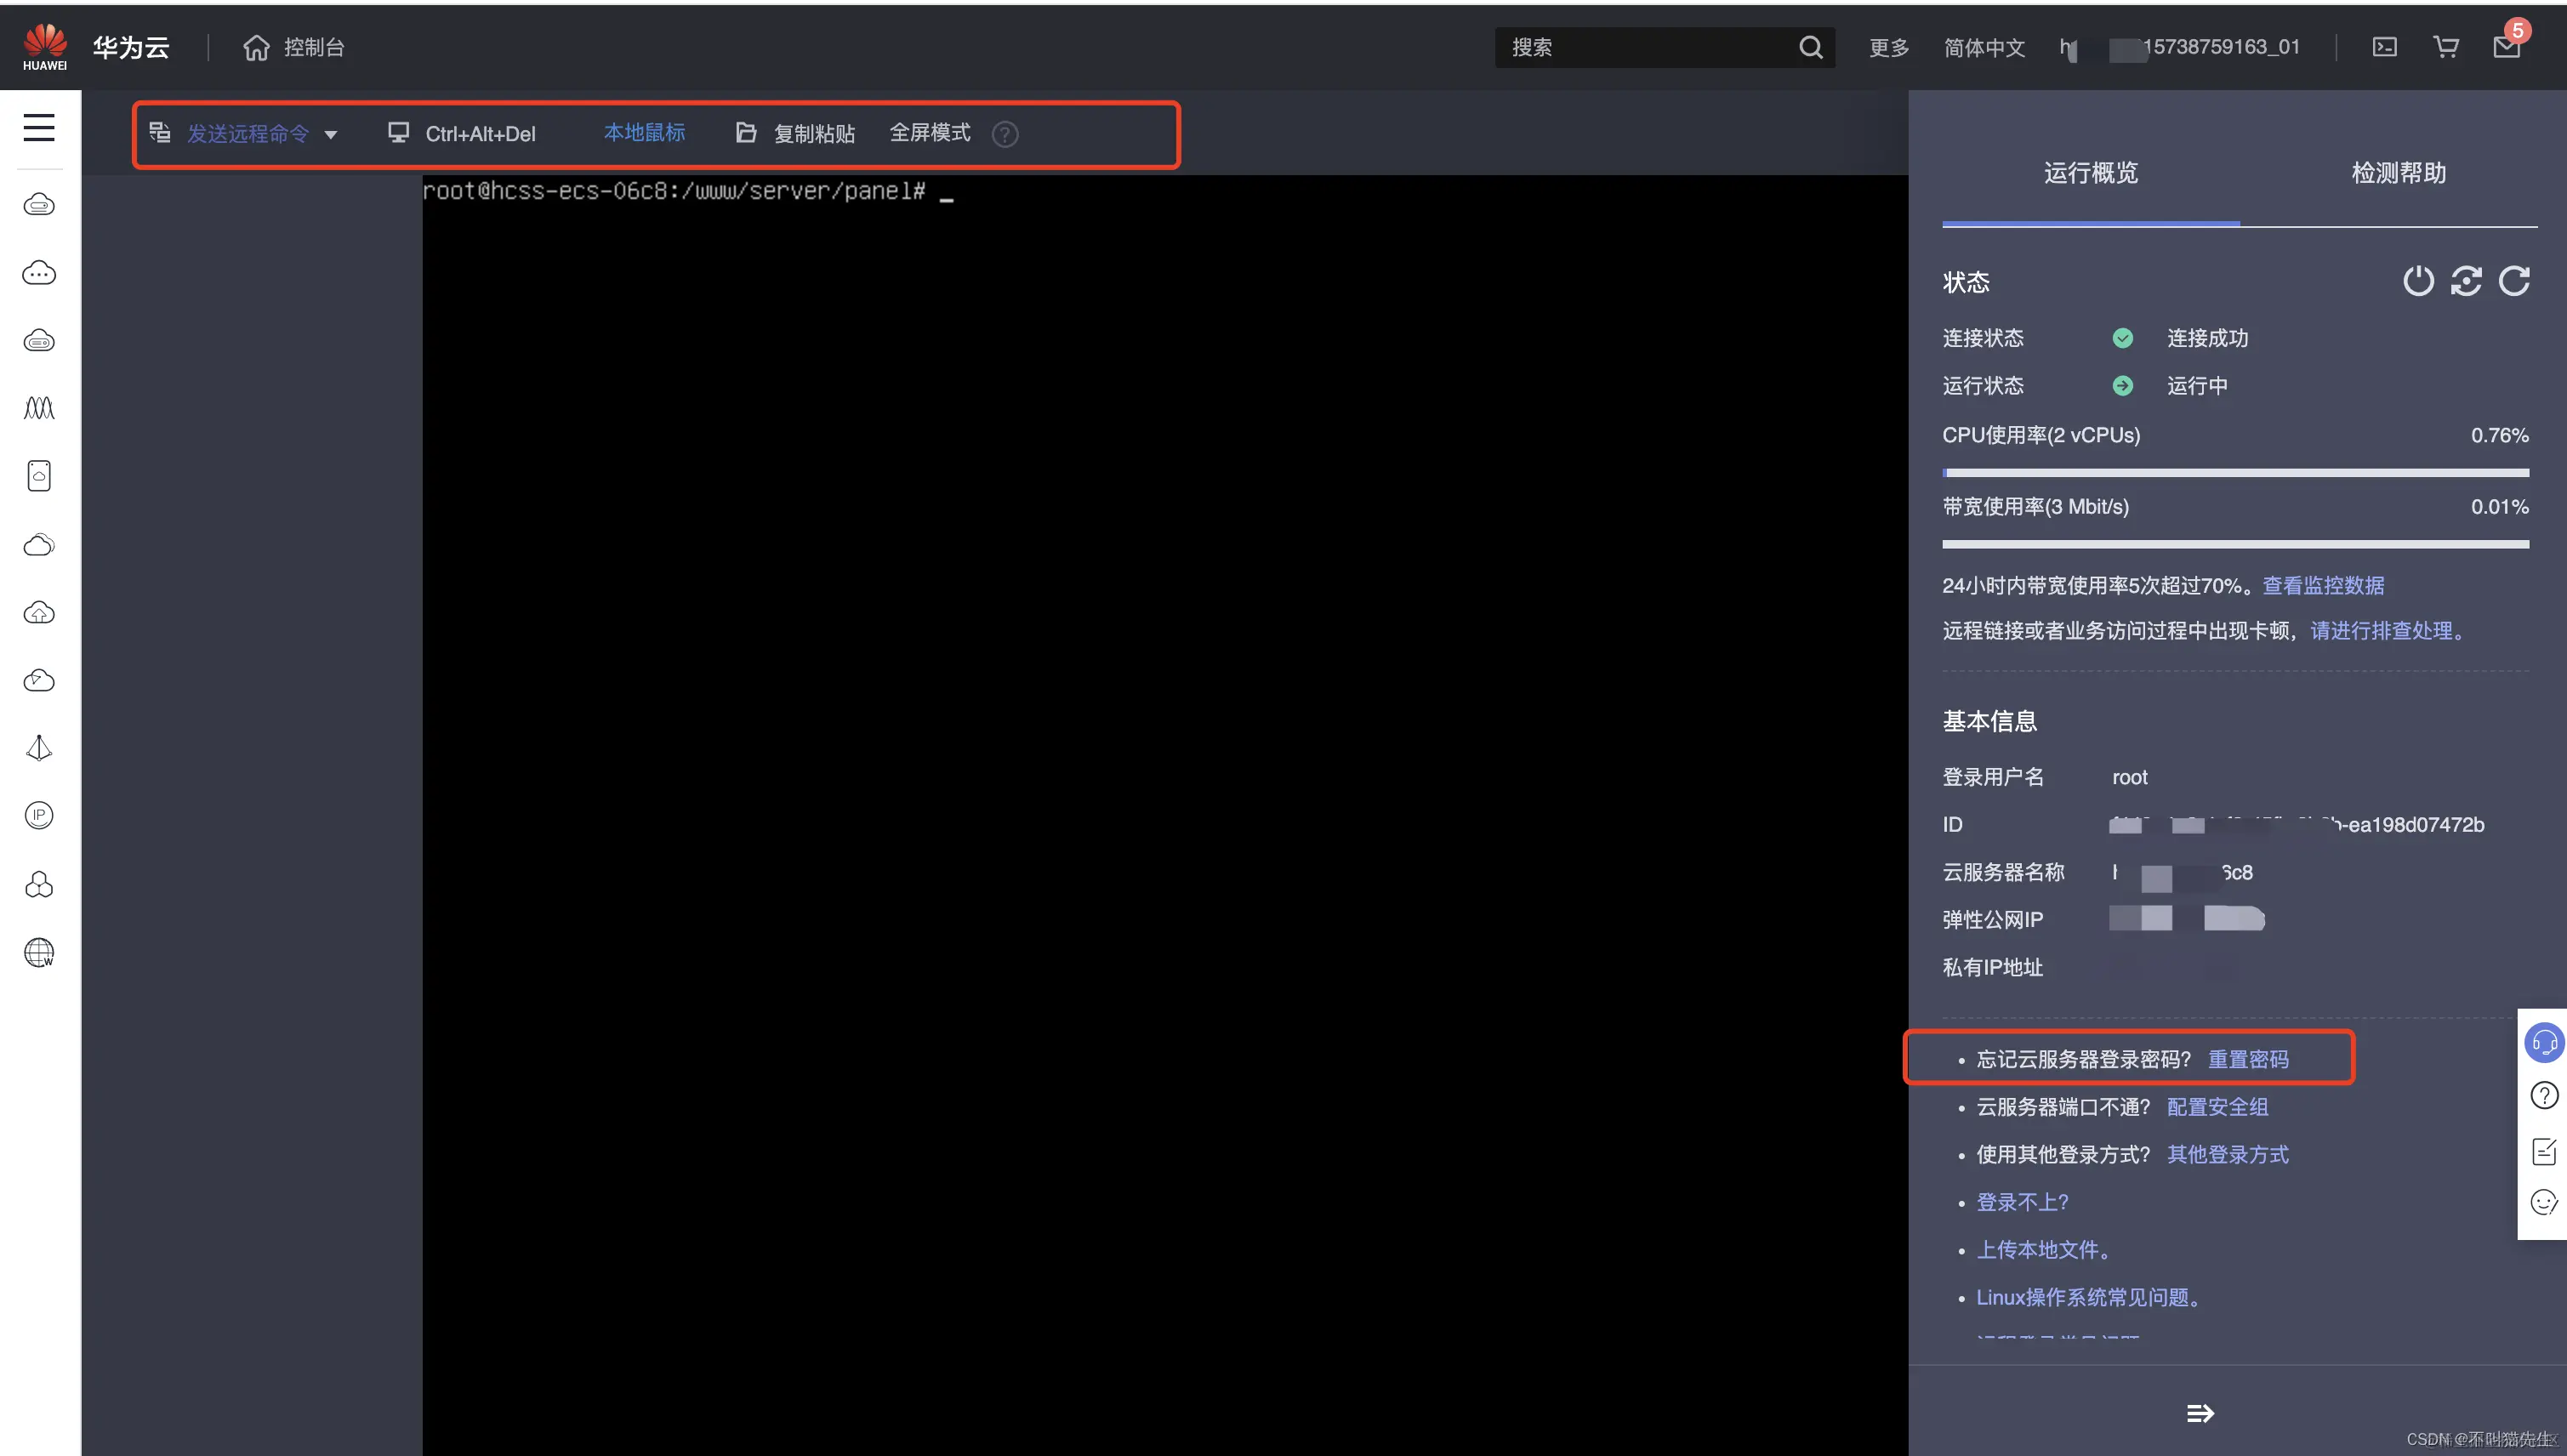Click the power icon in status section

click(2417, 281)
